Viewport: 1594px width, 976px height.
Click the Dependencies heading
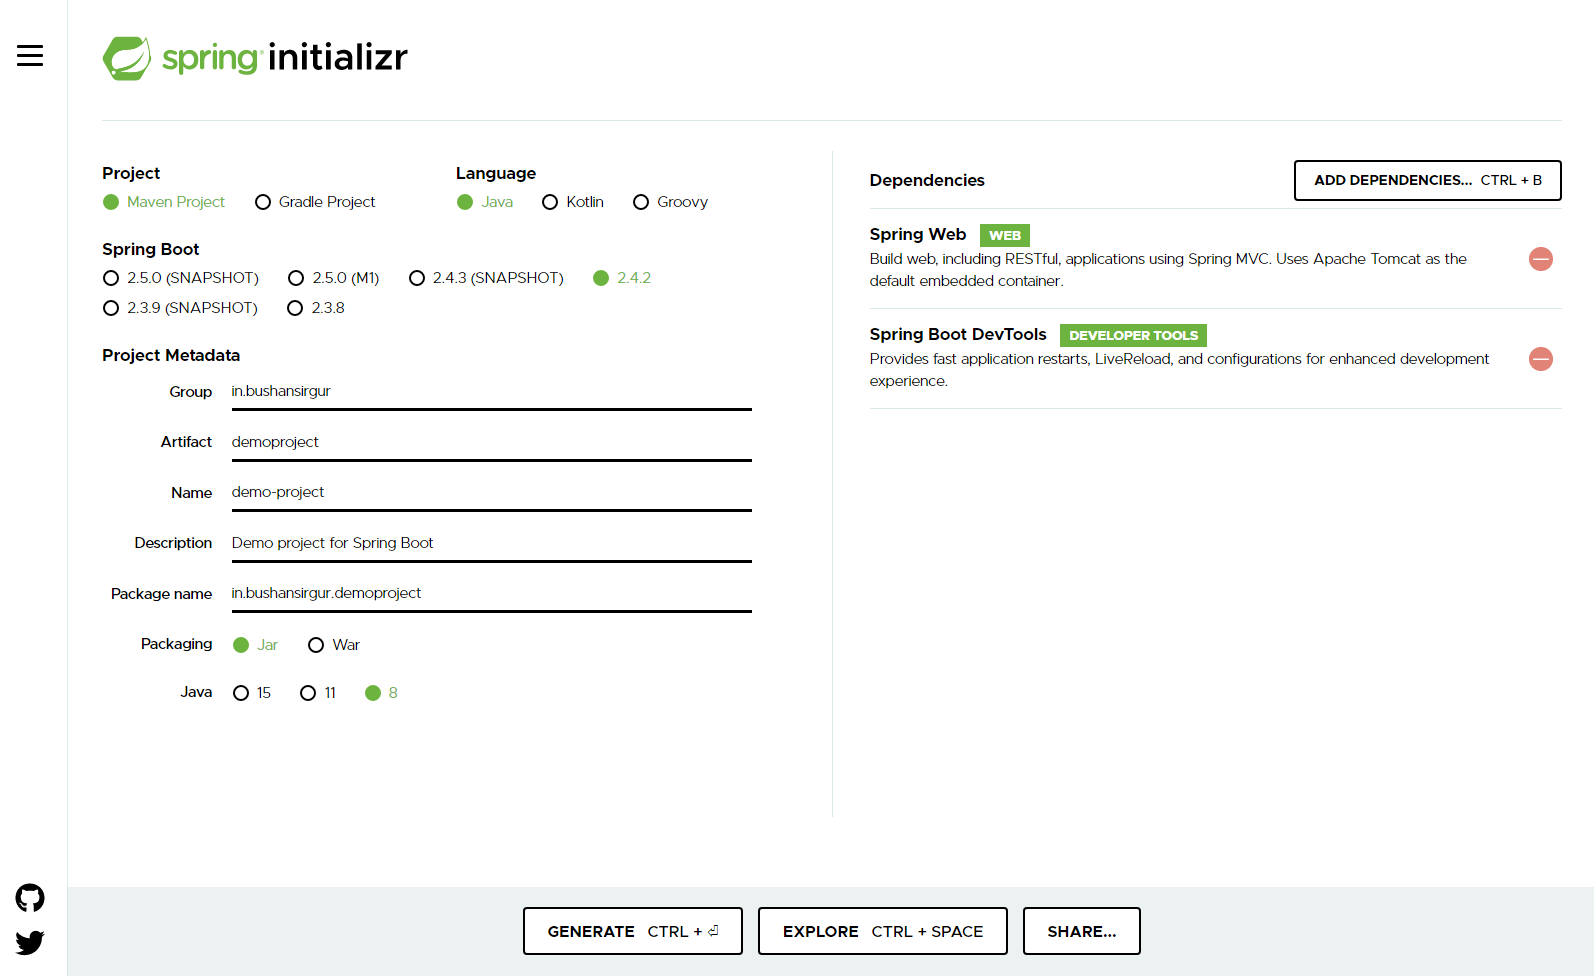tap(926, 180)
